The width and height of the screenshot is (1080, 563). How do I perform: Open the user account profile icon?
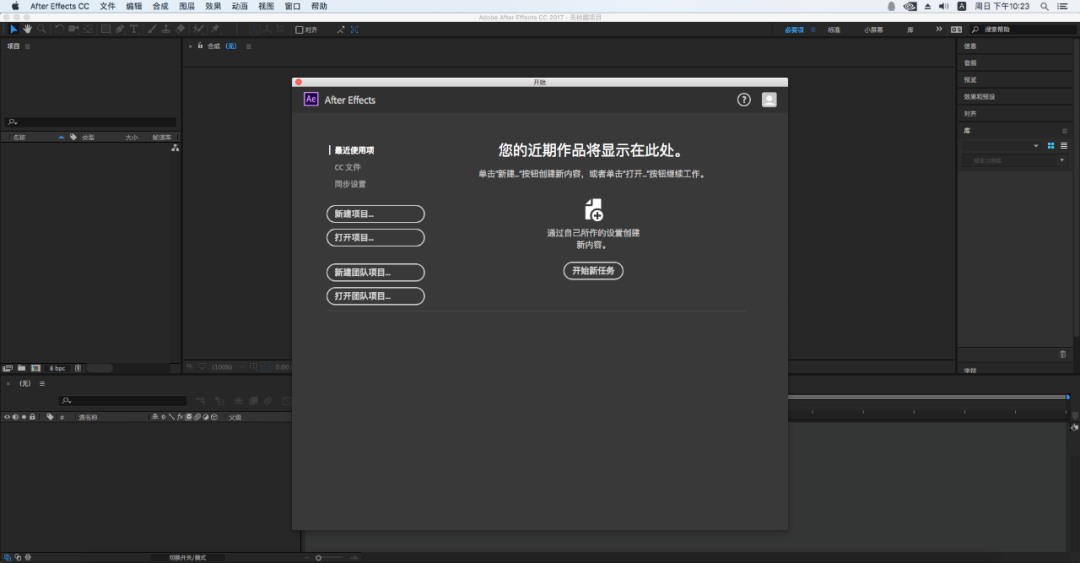pyautogui.click(x=769, y=100)
